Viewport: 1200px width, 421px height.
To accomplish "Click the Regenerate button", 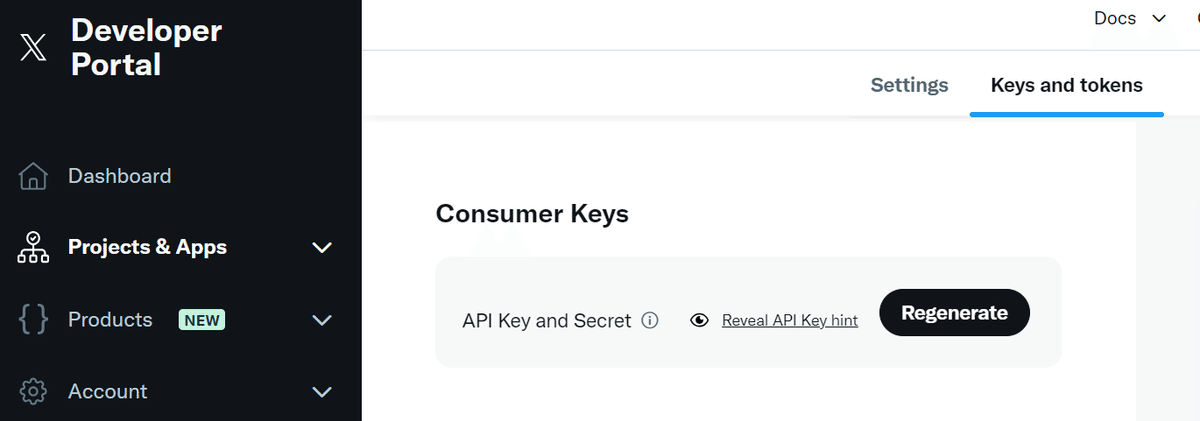I will [954, 313].
